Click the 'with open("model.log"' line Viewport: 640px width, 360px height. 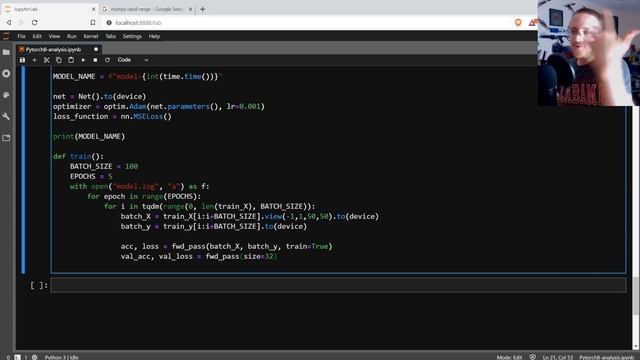point(140,186)
